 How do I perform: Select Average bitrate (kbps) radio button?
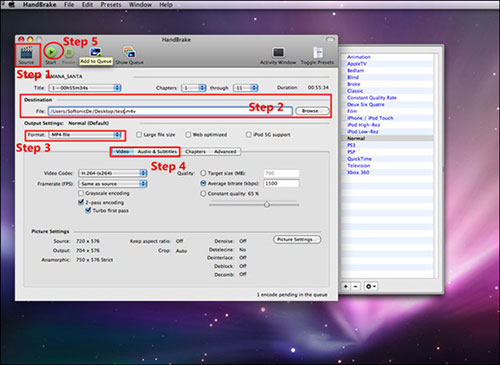tap(203, 183)
